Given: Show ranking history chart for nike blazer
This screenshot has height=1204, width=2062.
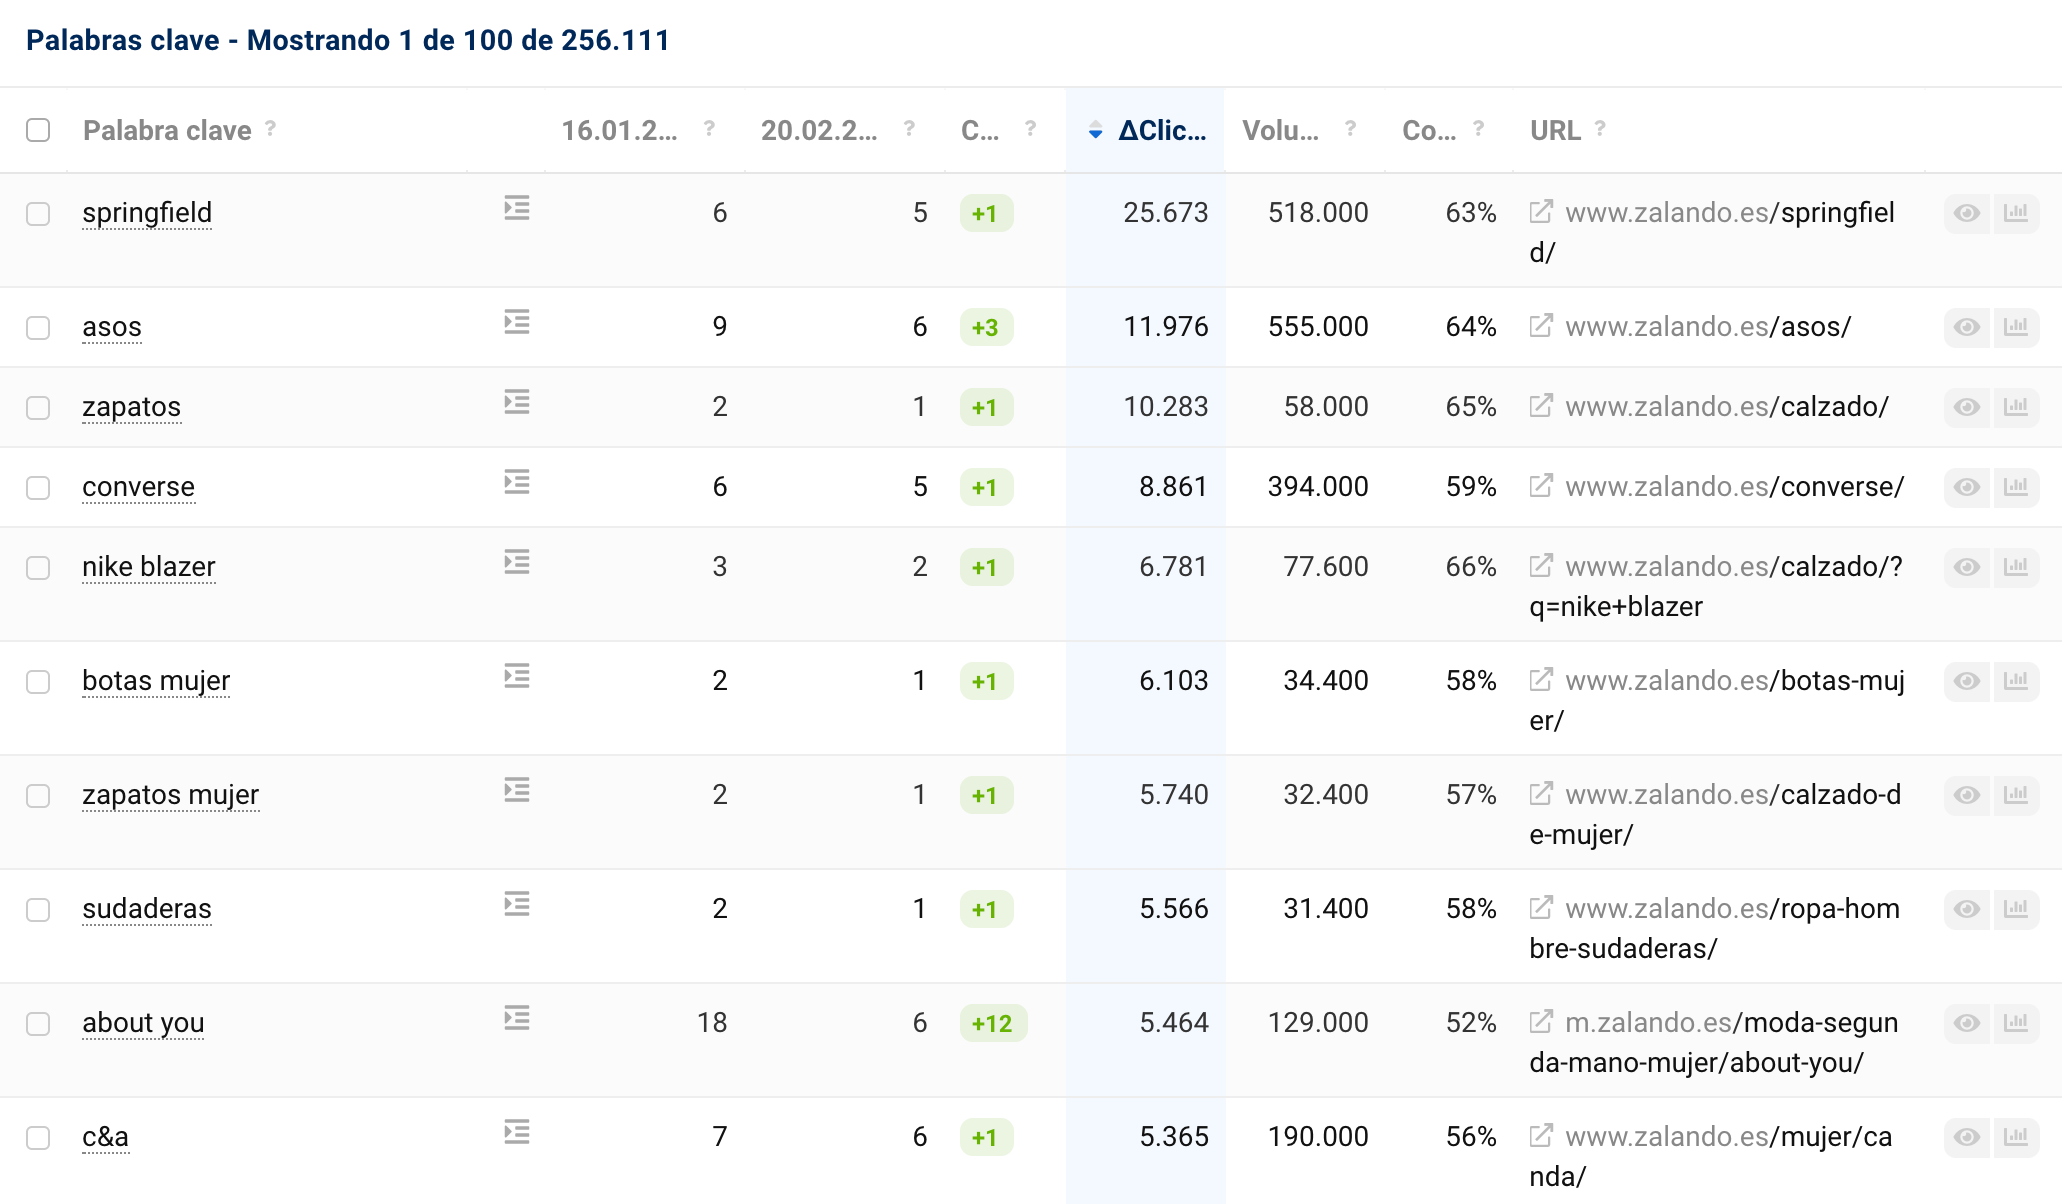Looking at the screenshot, I should click(x=2016, y=567).
